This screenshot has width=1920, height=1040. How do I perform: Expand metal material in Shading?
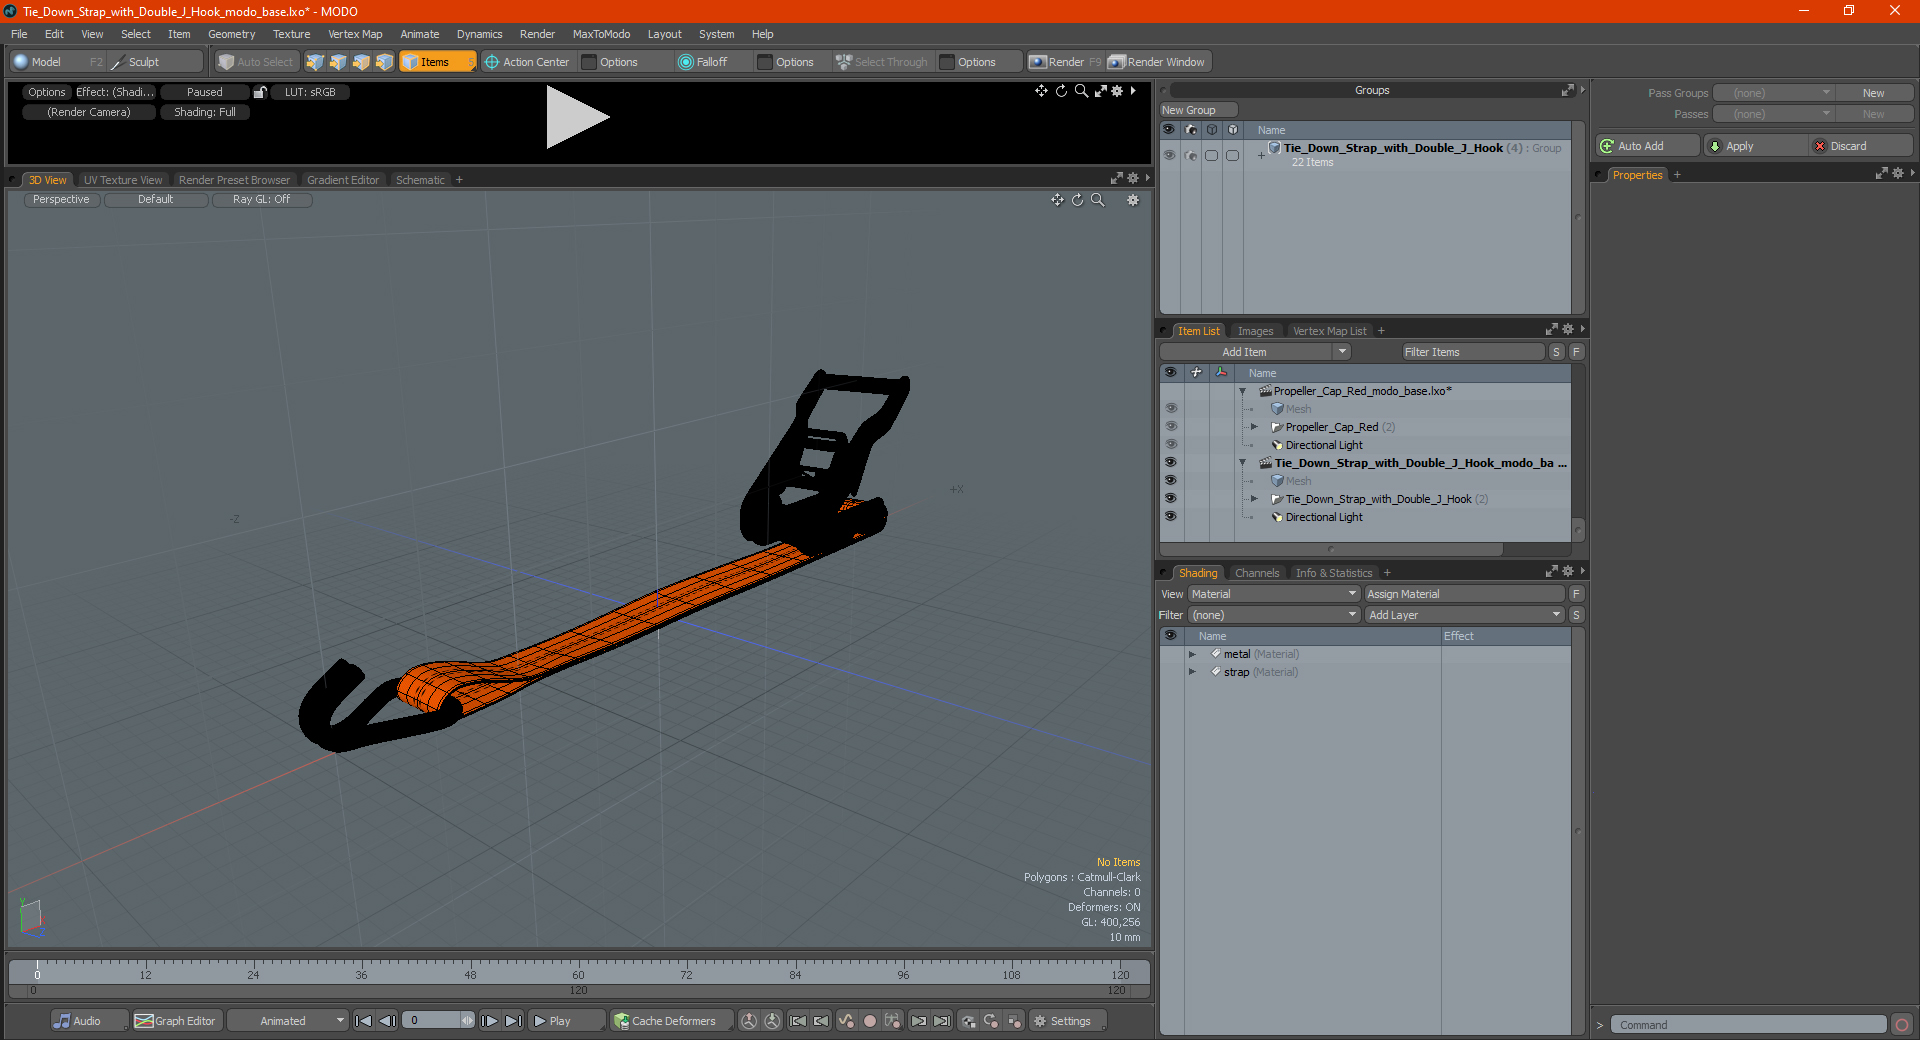1192,654
